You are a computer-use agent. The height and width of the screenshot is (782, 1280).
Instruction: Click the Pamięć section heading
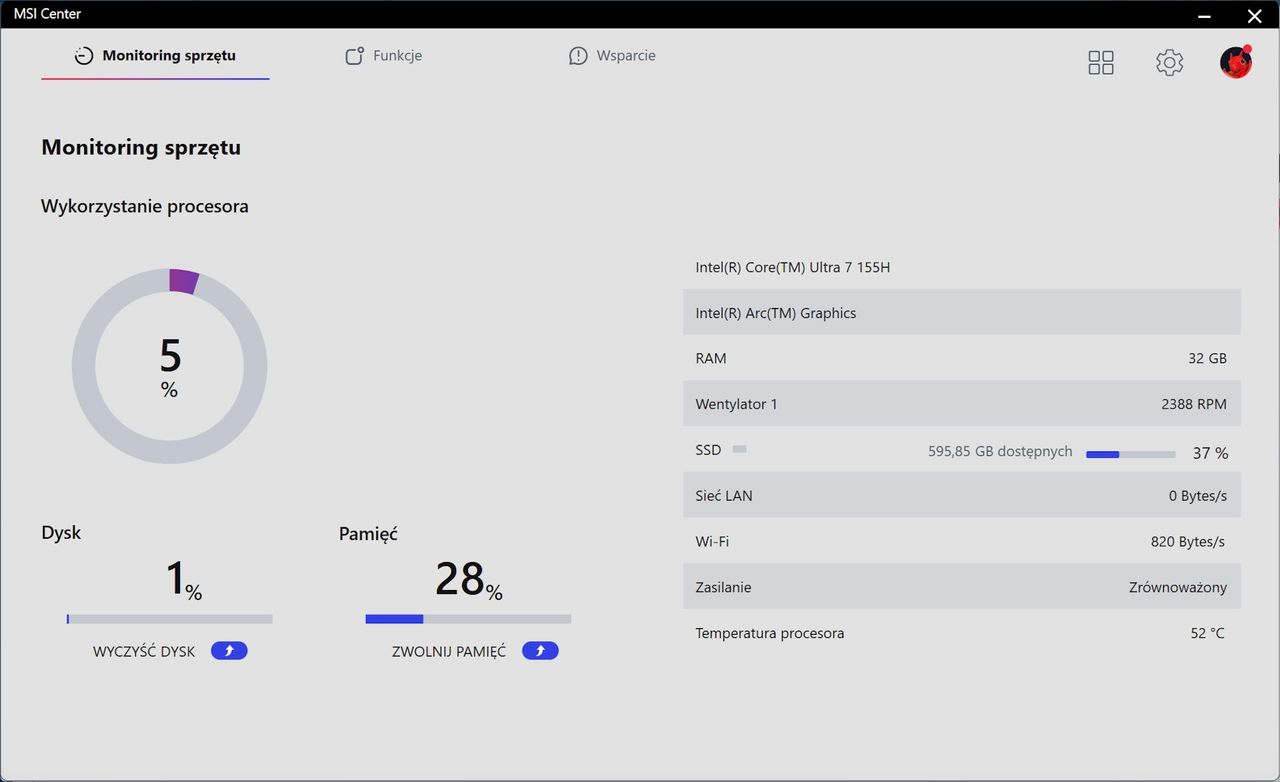click(368, 534)
